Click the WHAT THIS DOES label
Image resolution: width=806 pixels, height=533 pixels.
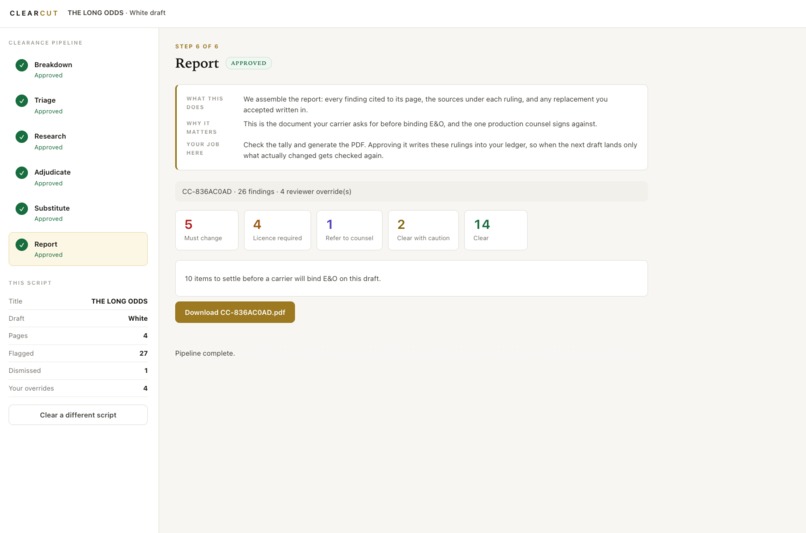coord(205,103)
